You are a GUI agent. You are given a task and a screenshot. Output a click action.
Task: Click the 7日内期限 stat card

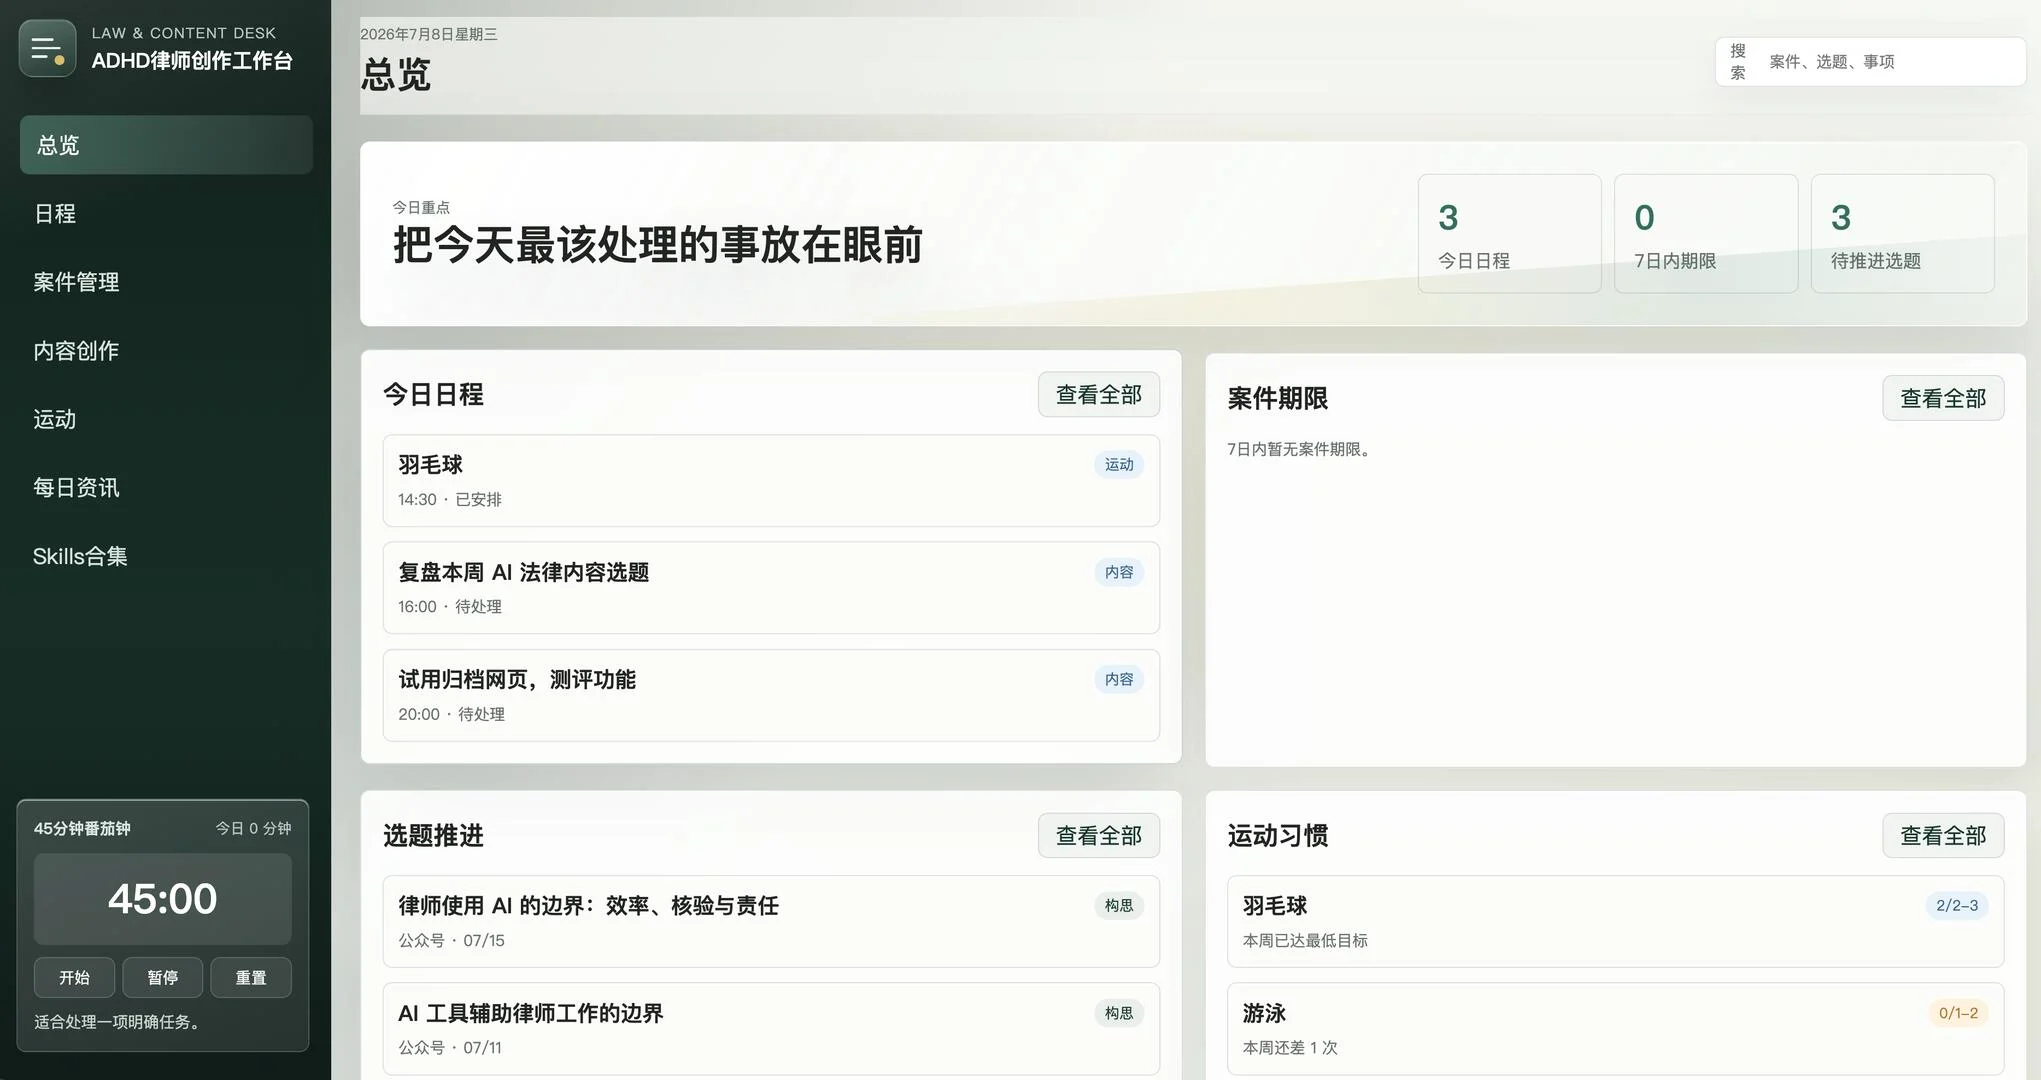pos(1706,234)
